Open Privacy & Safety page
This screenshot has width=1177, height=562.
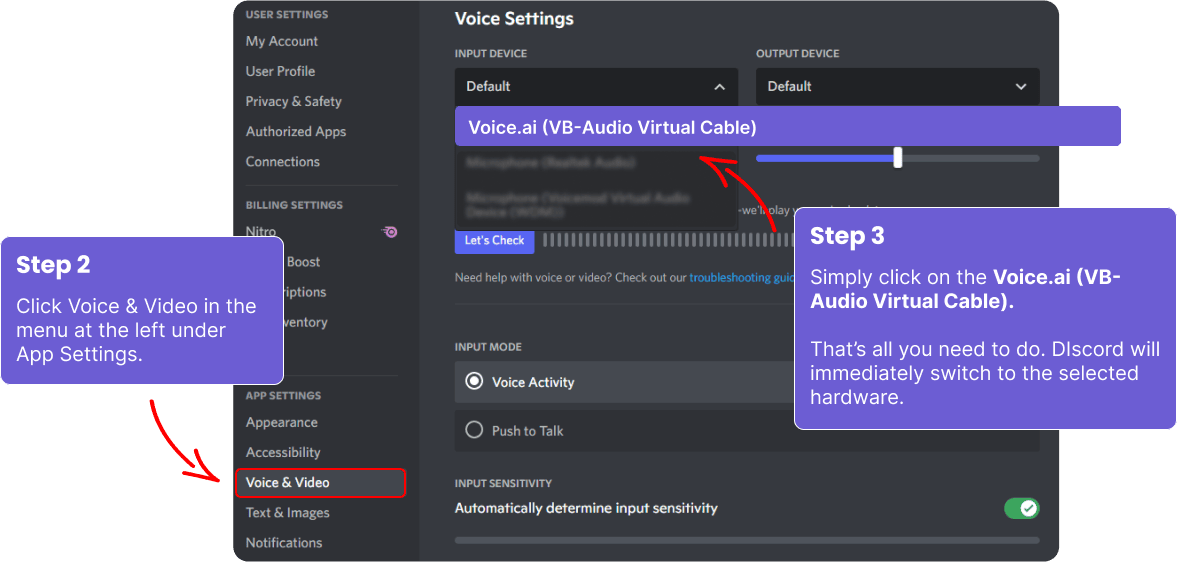(x=293, y=101)
